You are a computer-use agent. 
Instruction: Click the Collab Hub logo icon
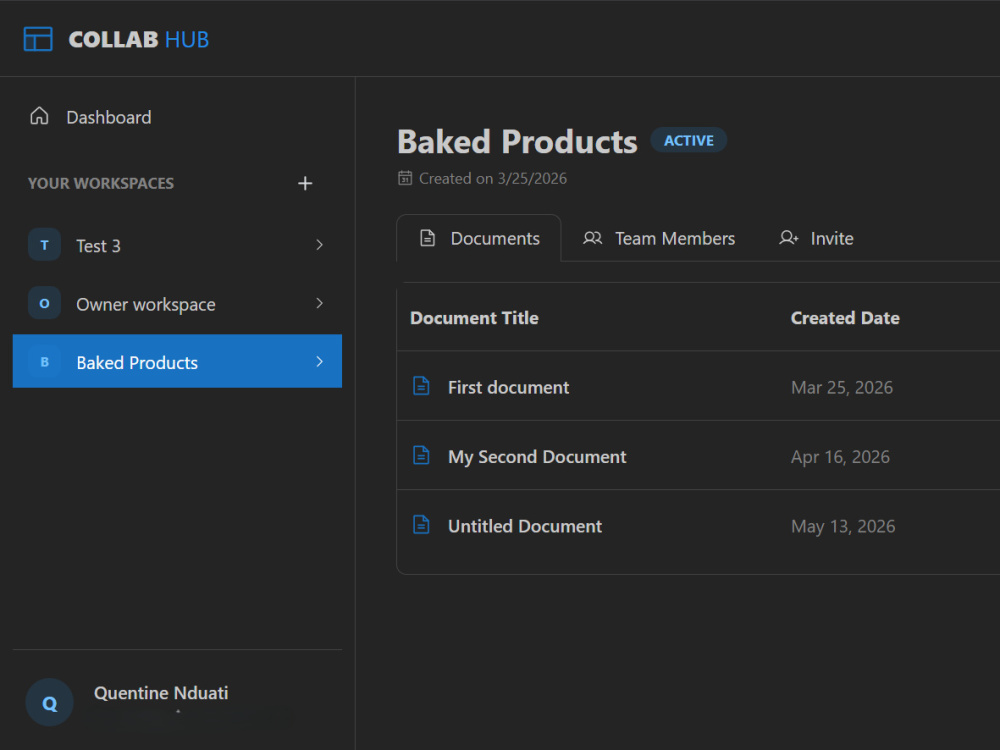(x=38, y=39)
